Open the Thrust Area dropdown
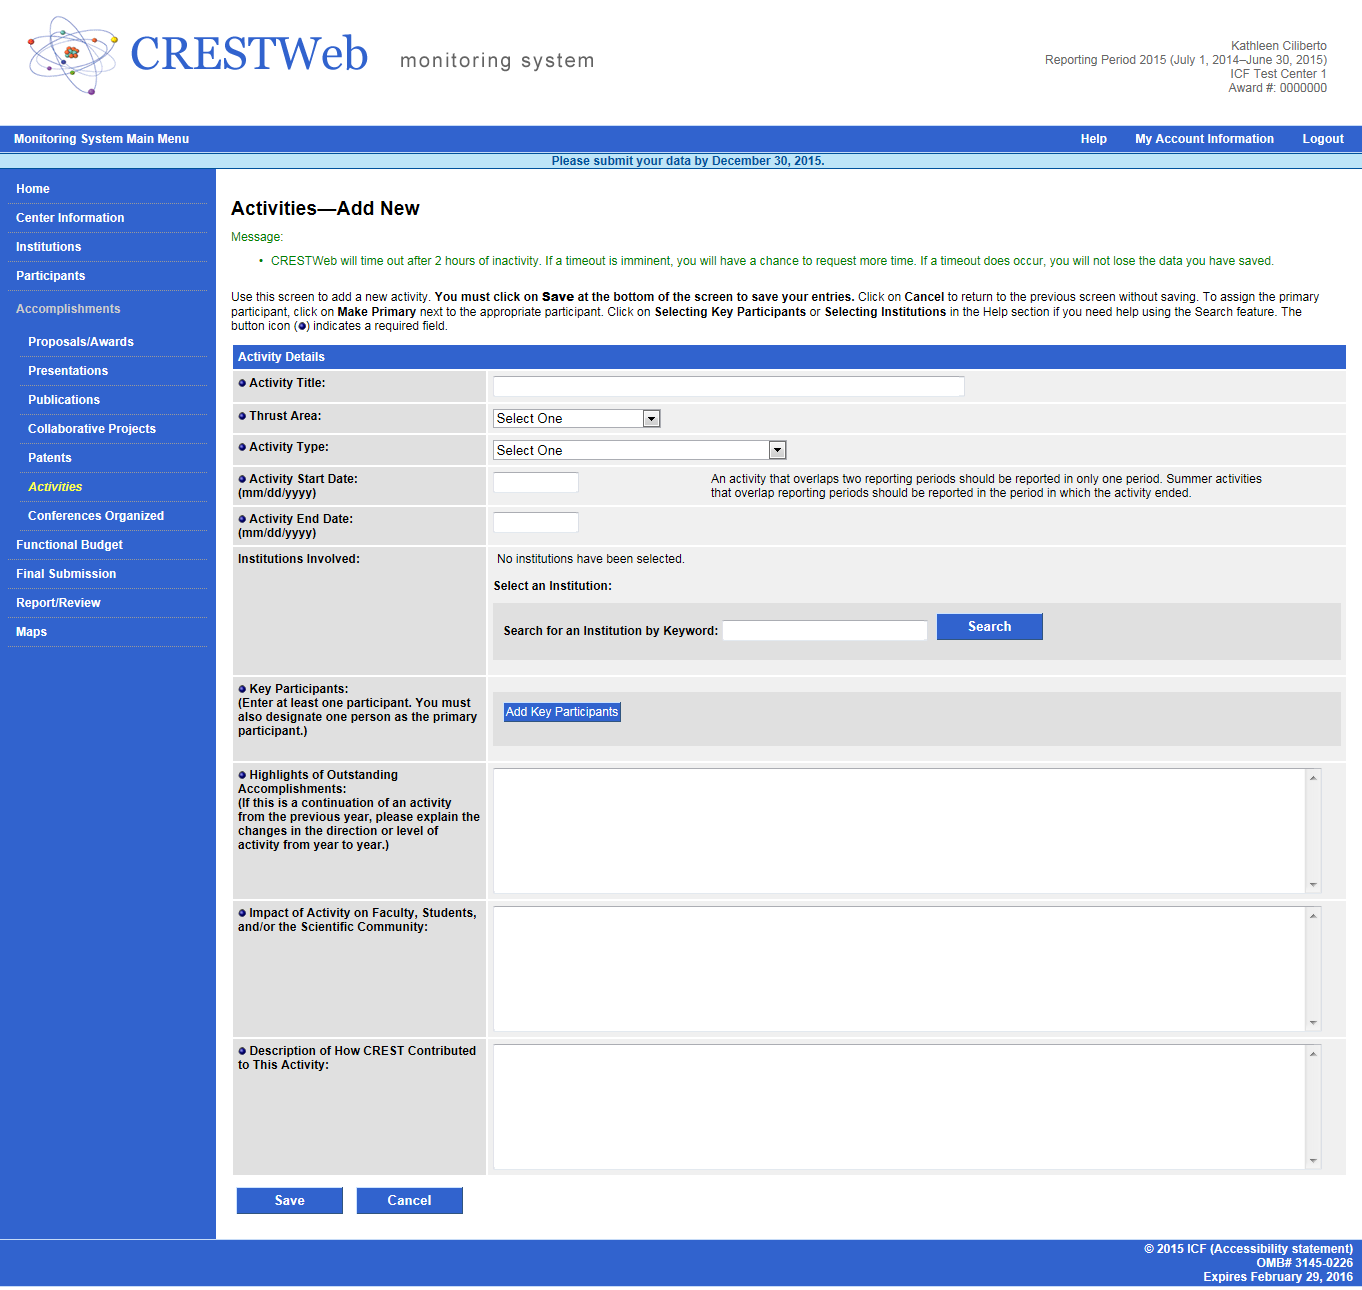The image size is (1362, 1290). click(x=577, y=419)
